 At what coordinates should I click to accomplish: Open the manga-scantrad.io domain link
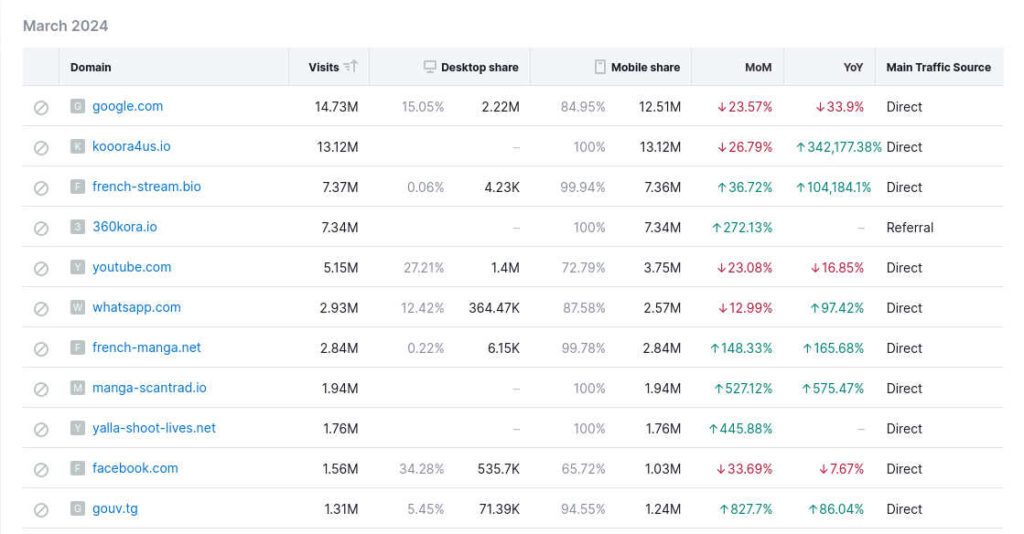click(x=149, y=388)
